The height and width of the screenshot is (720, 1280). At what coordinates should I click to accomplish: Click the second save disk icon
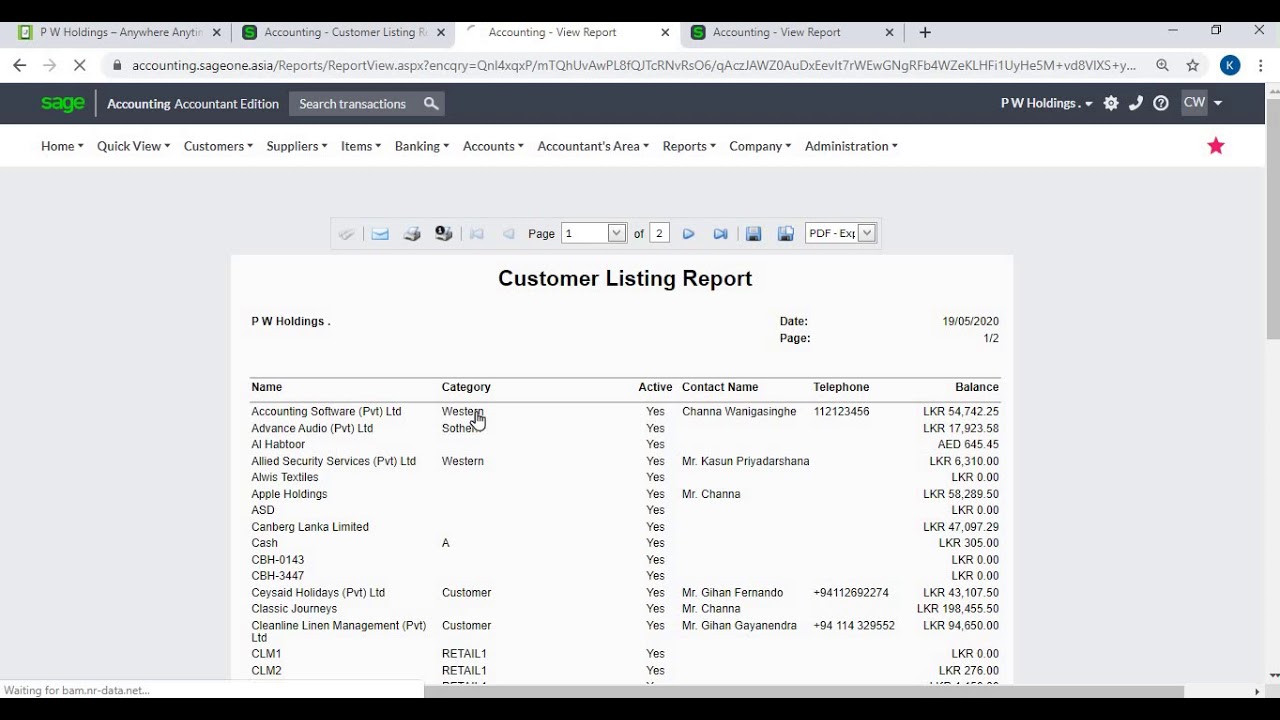(786, 234)
